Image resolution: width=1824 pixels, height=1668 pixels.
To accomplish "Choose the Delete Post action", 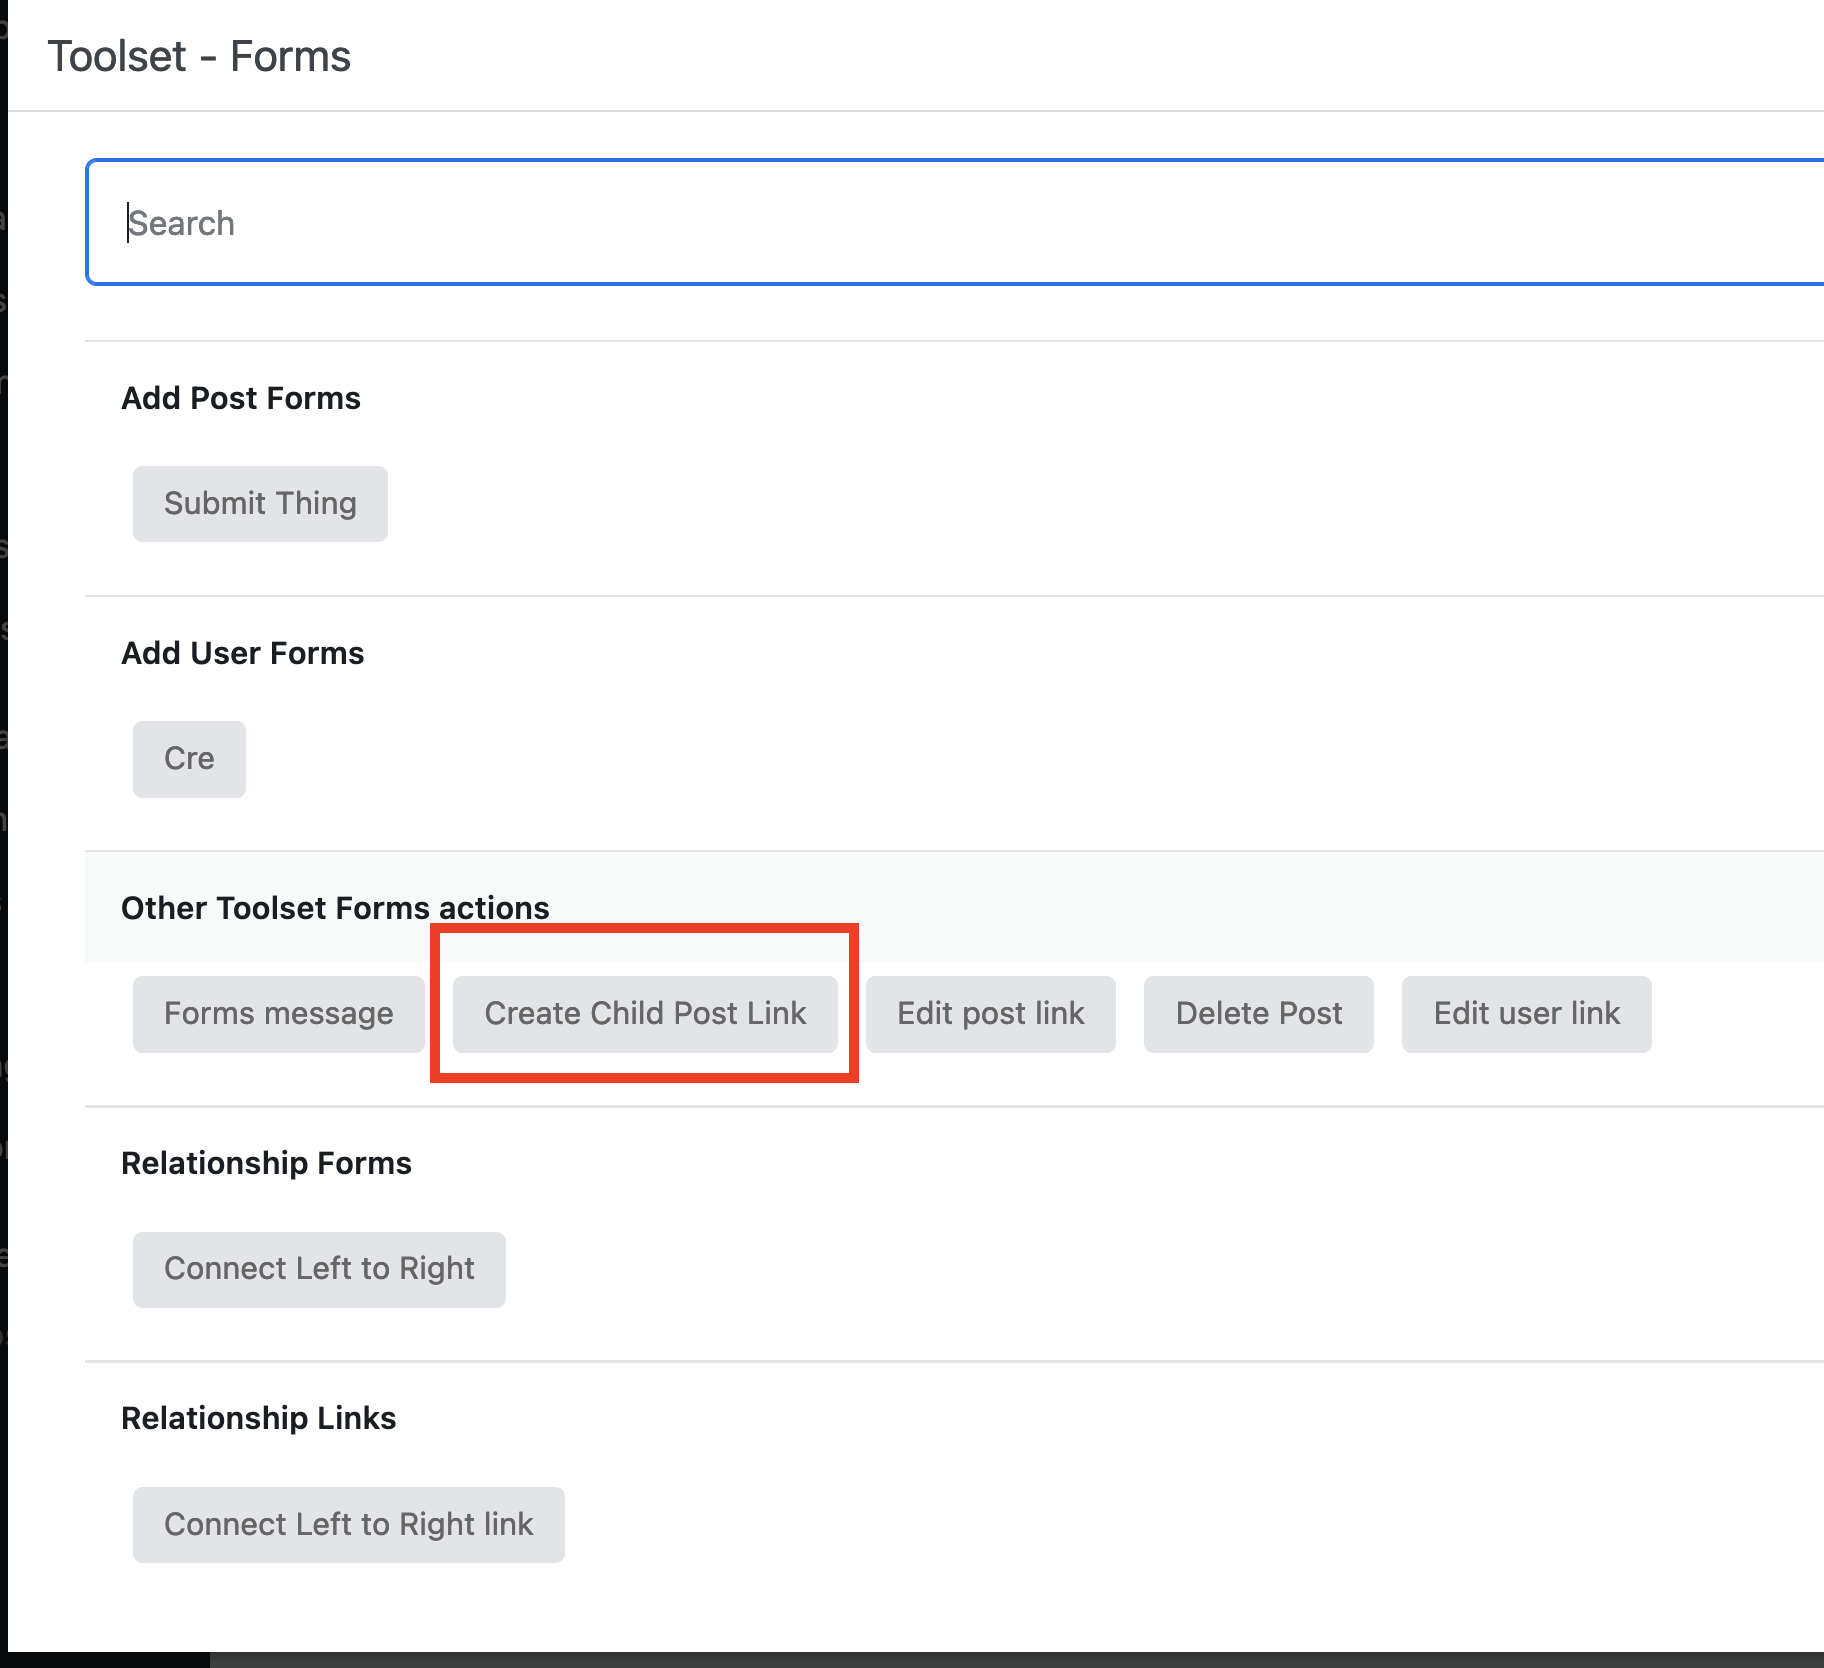I will [x=1259, y=1014].
